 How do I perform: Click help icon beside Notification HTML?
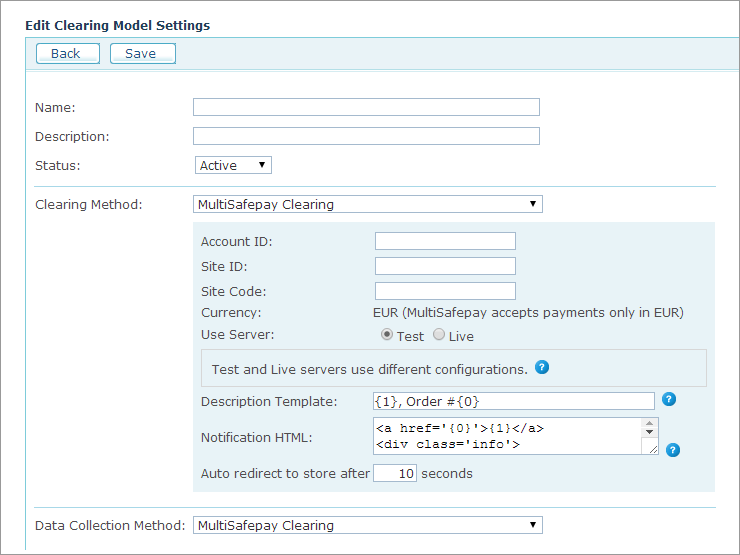click(673, 450)
